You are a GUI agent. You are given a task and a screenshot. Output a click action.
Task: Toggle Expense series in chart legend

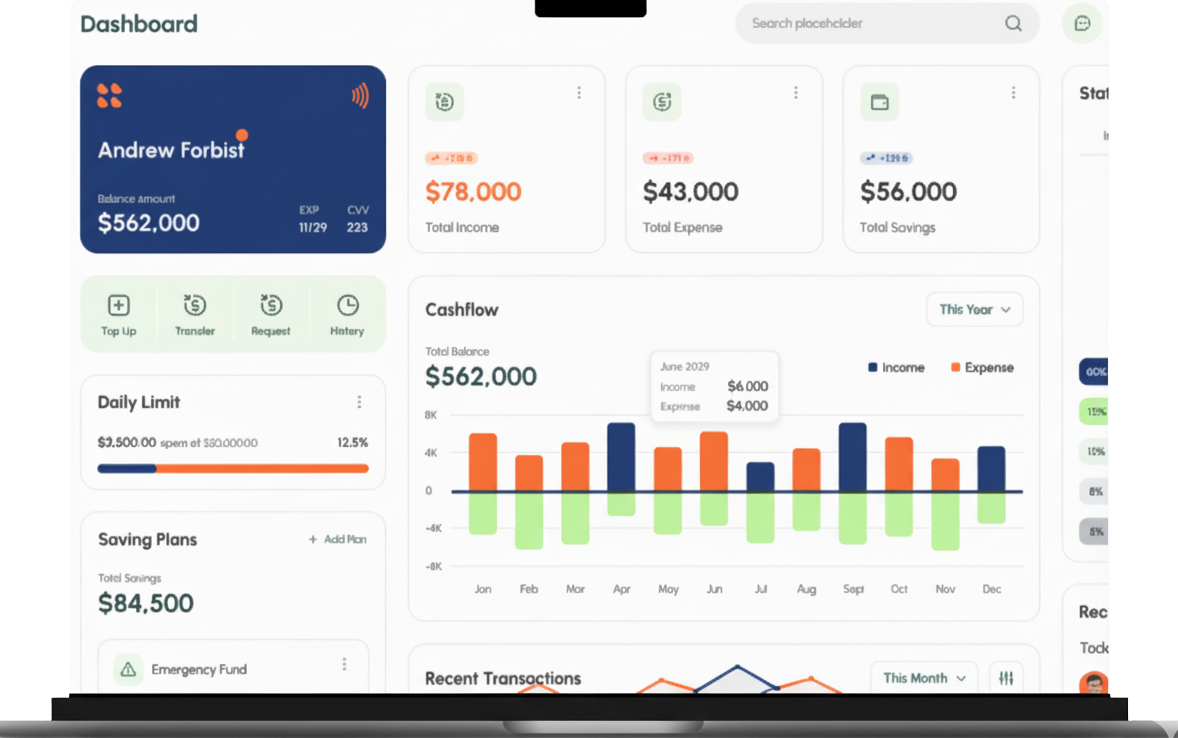point(982,368)
